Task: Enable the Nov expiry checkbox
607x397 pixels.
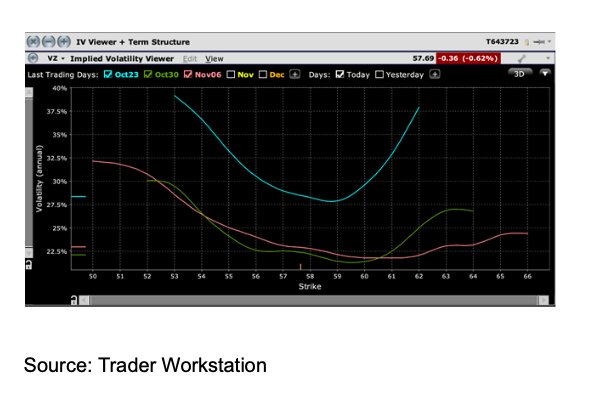Action: pyautogui.click(x=231, y=74)
